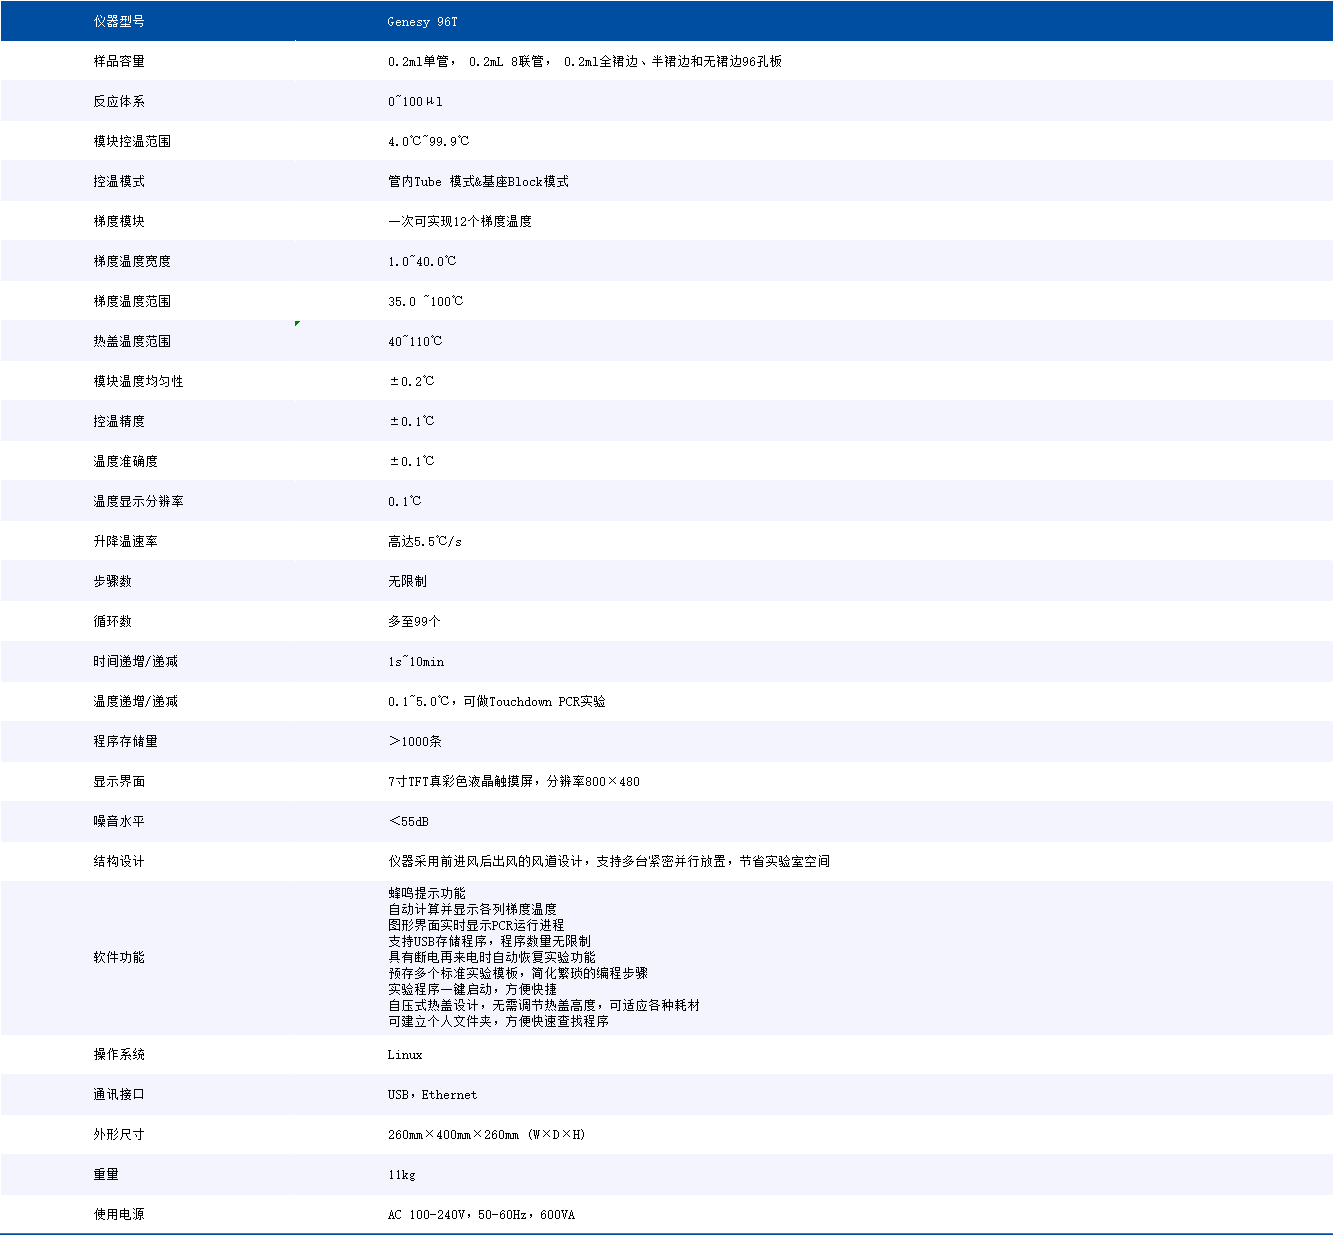This screenshot has height=1235, width=1334.
Task: Select the Genesy 96T model text
Action: tap(422, 22)
